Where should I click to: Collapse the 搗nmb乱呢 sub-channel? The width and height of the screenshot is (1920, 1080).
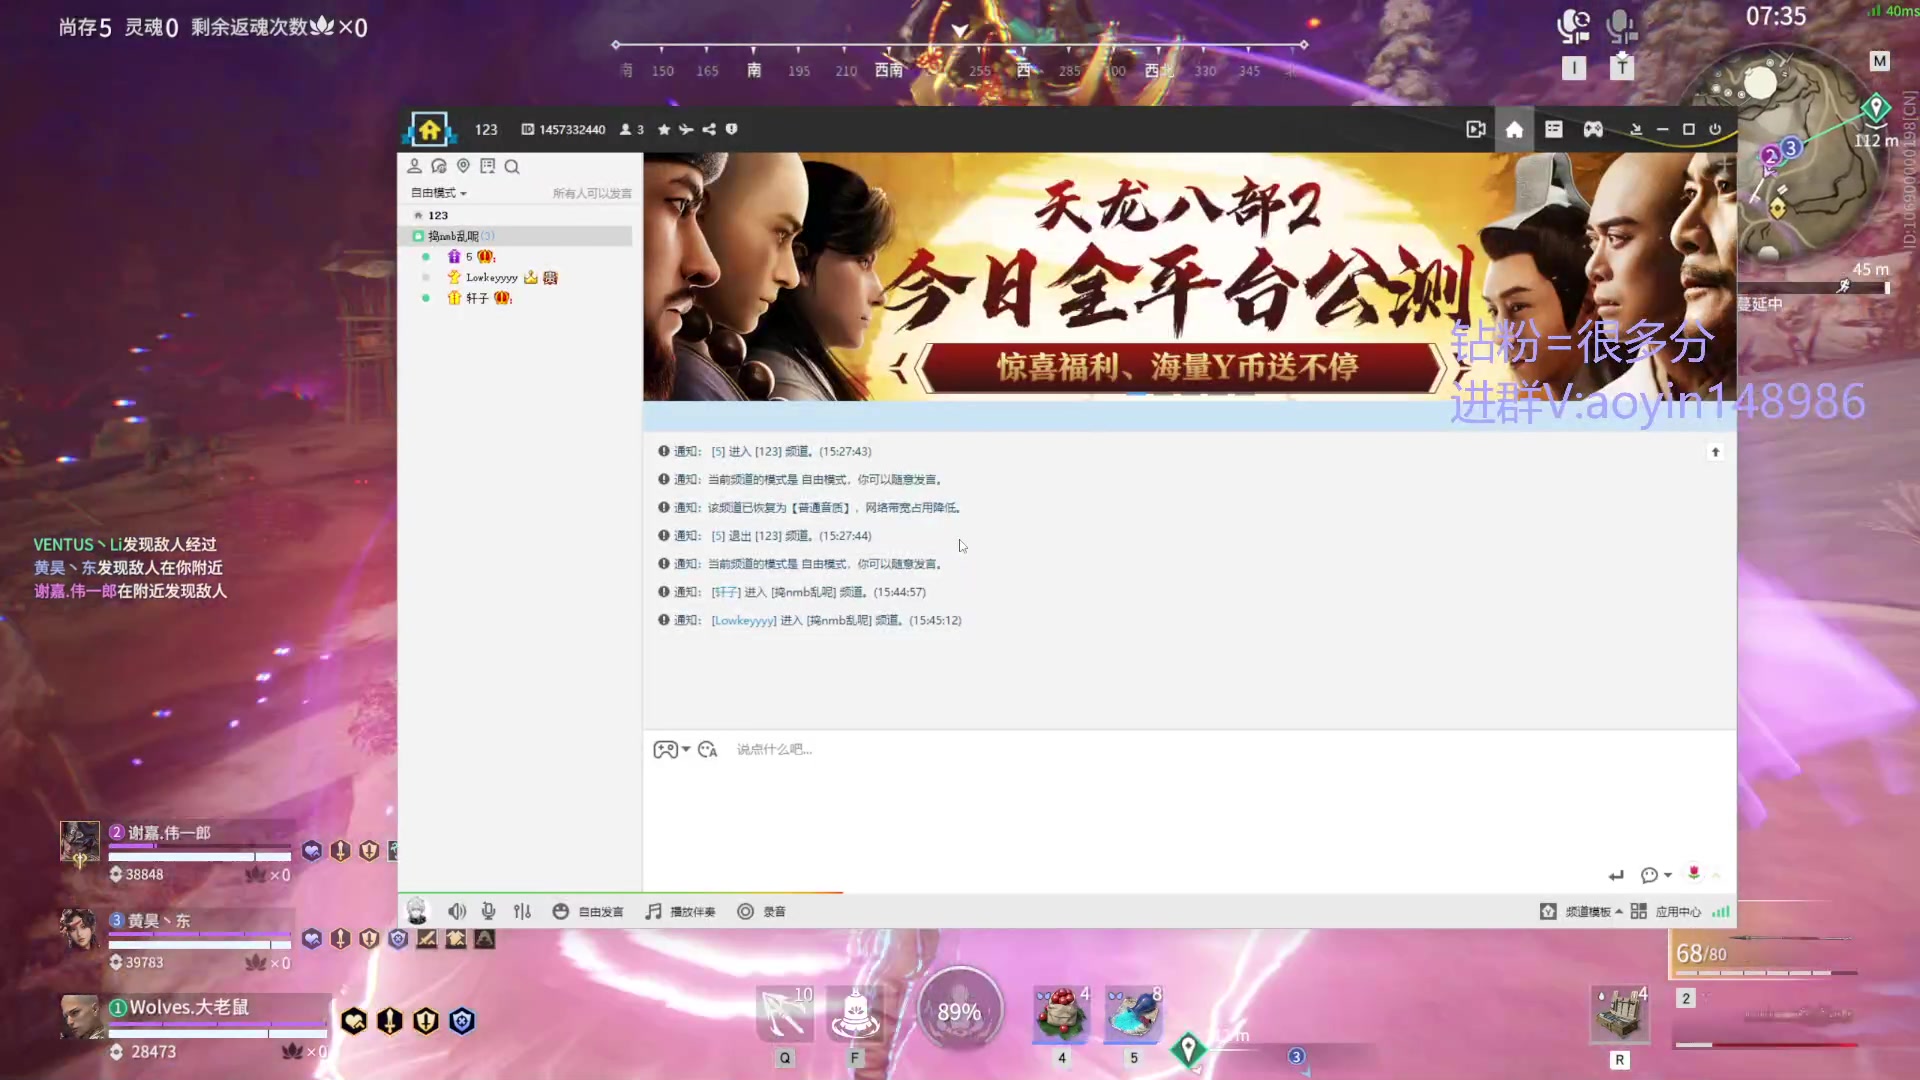418,236
